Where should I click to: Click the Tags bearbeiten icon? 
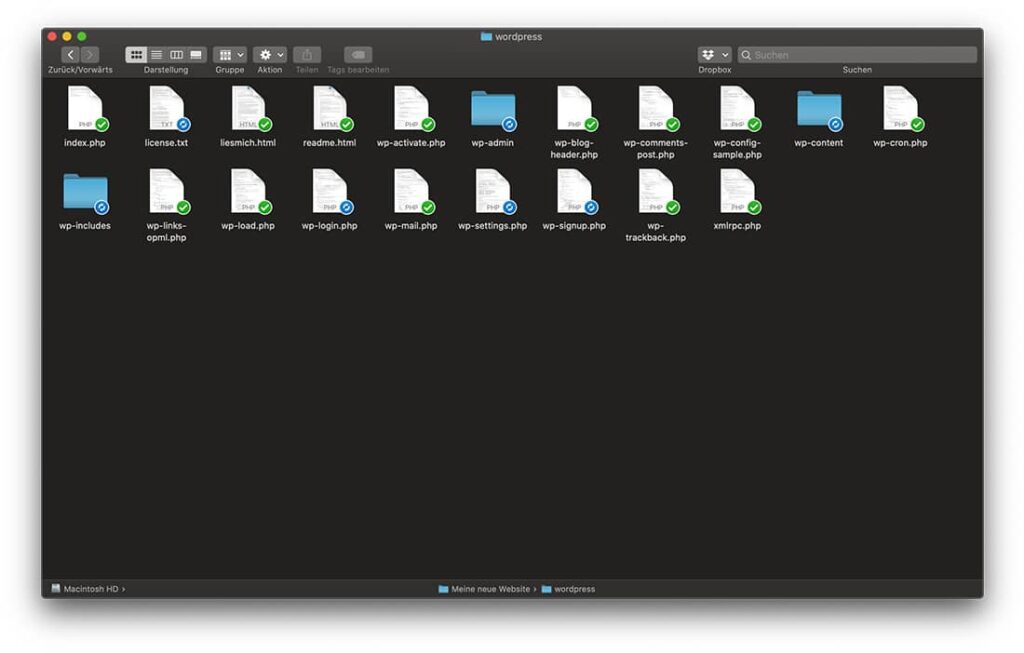[x=357, y=54]
